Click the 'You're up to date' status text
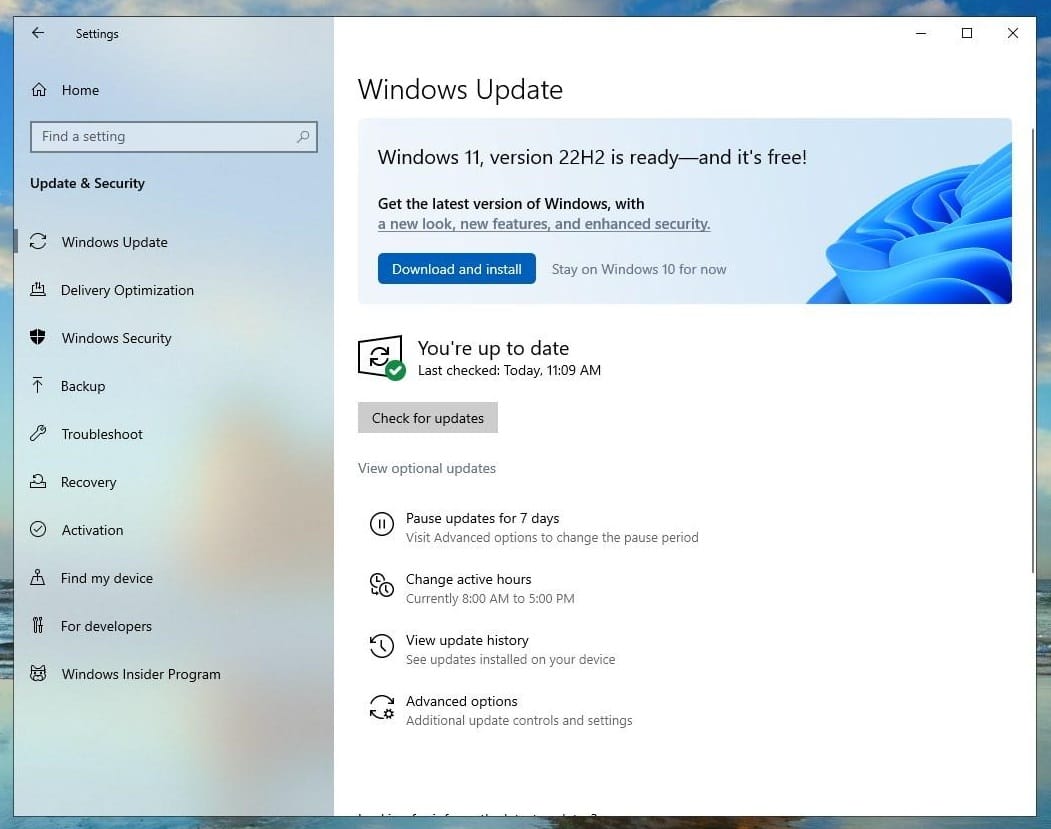 [493, 348]
